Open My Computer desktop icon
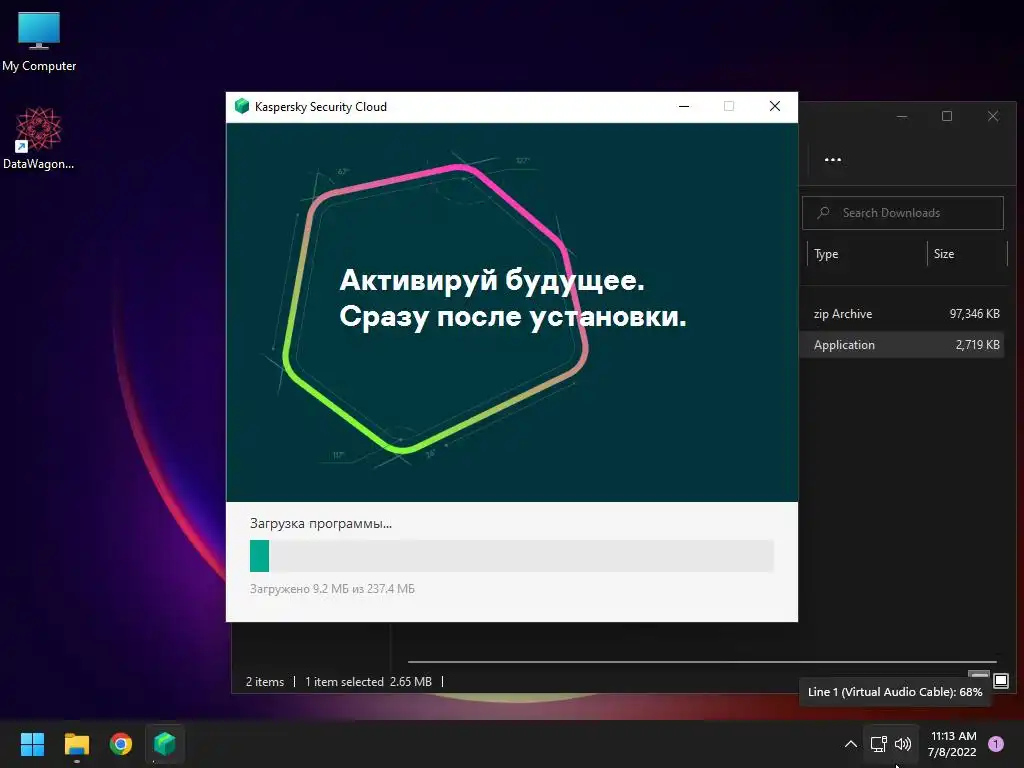Screen dimensions: 1024x768 pos(39,40)
